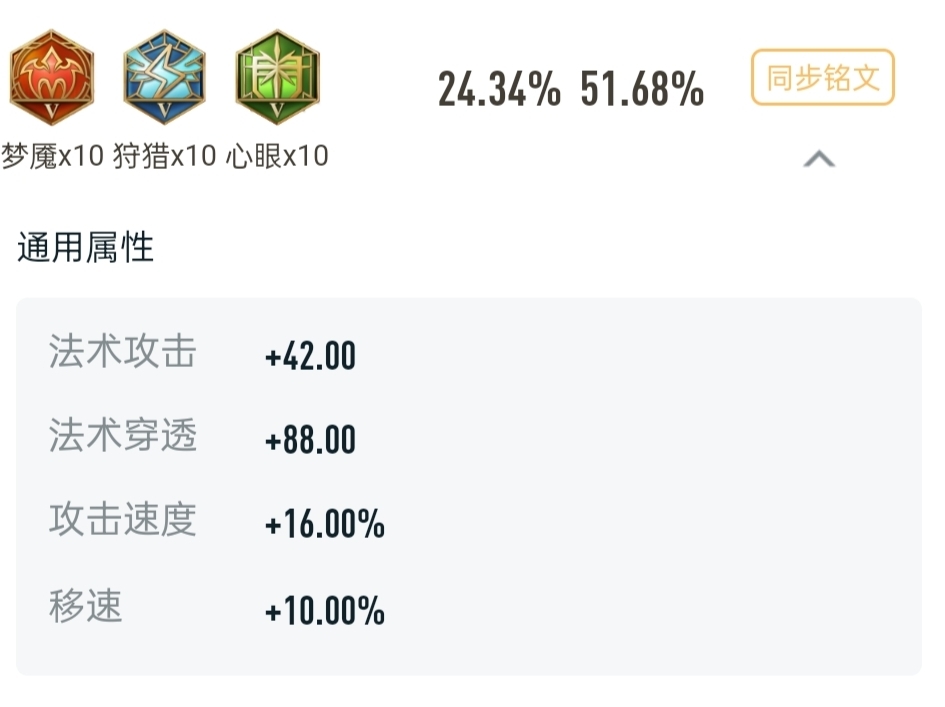Click the 同步铭文 button

(x=823, y=78)
